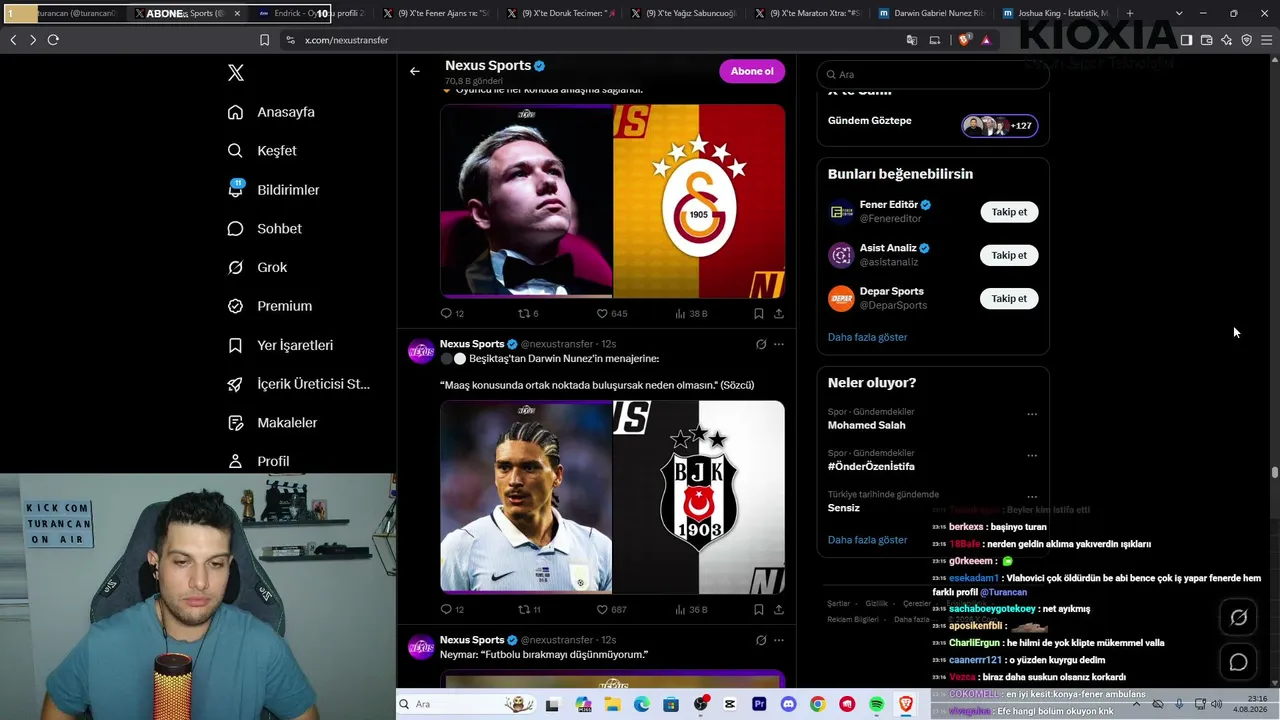Switch to the Darwin Gabriel Nunez tab
The width and height of the screenshot is (1280, 720).
click(931, 14)
